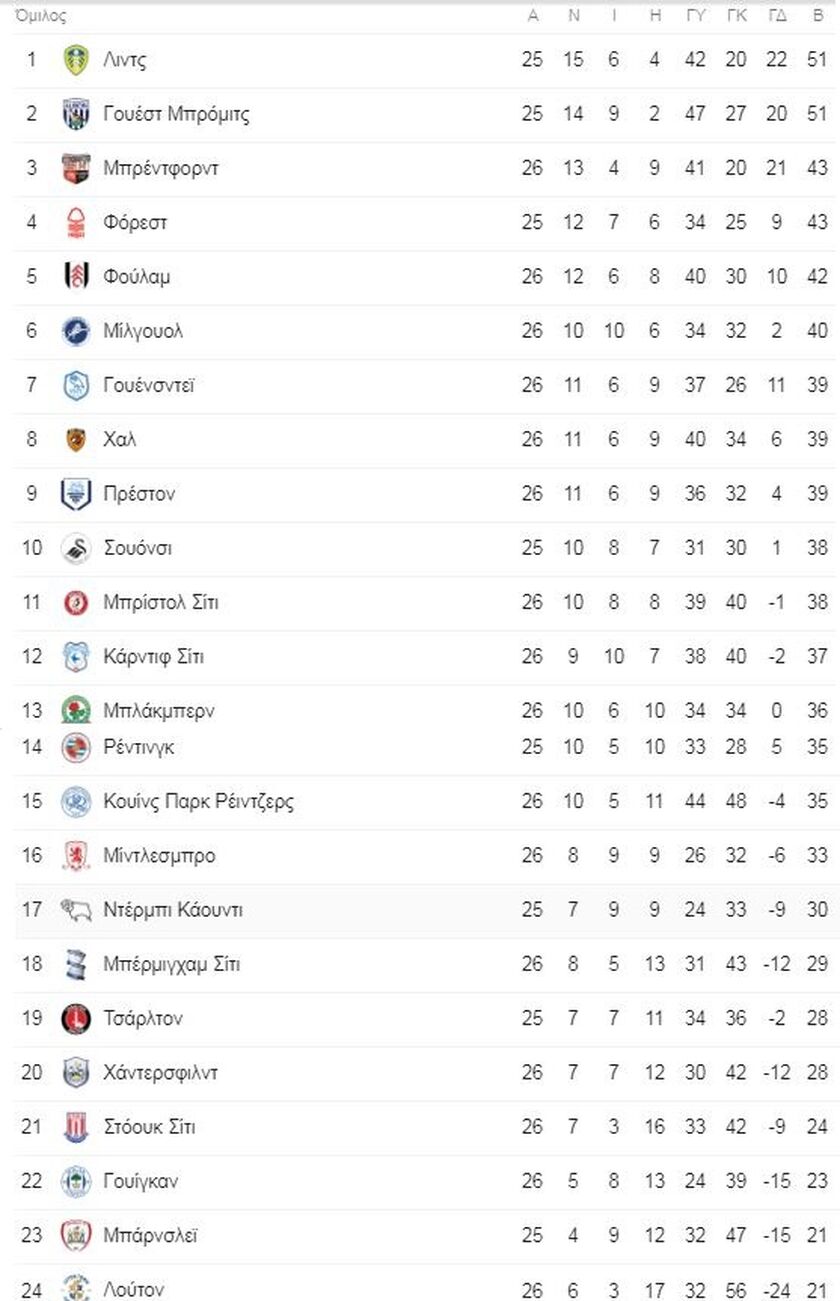Viewport: 840px width, 1301px height.
Task: Click the Όμιλος column header
Action: point(41,16)
